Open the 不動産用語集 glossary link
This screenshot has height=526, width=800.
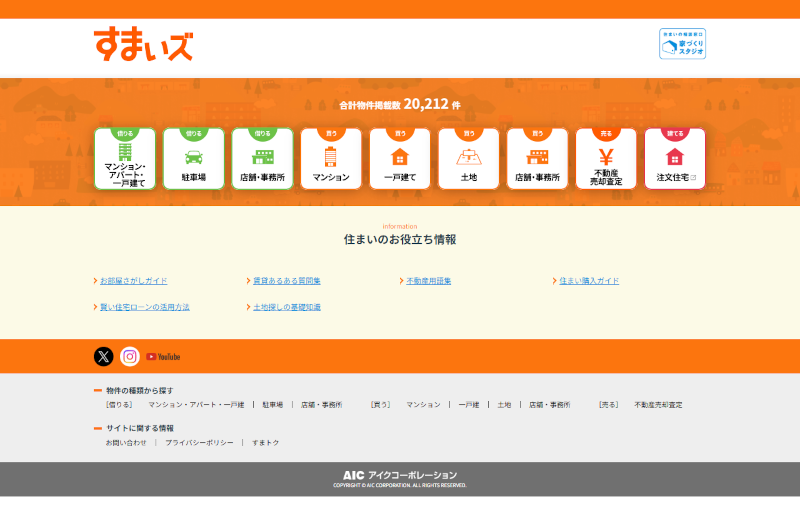[x=429, y=281]
